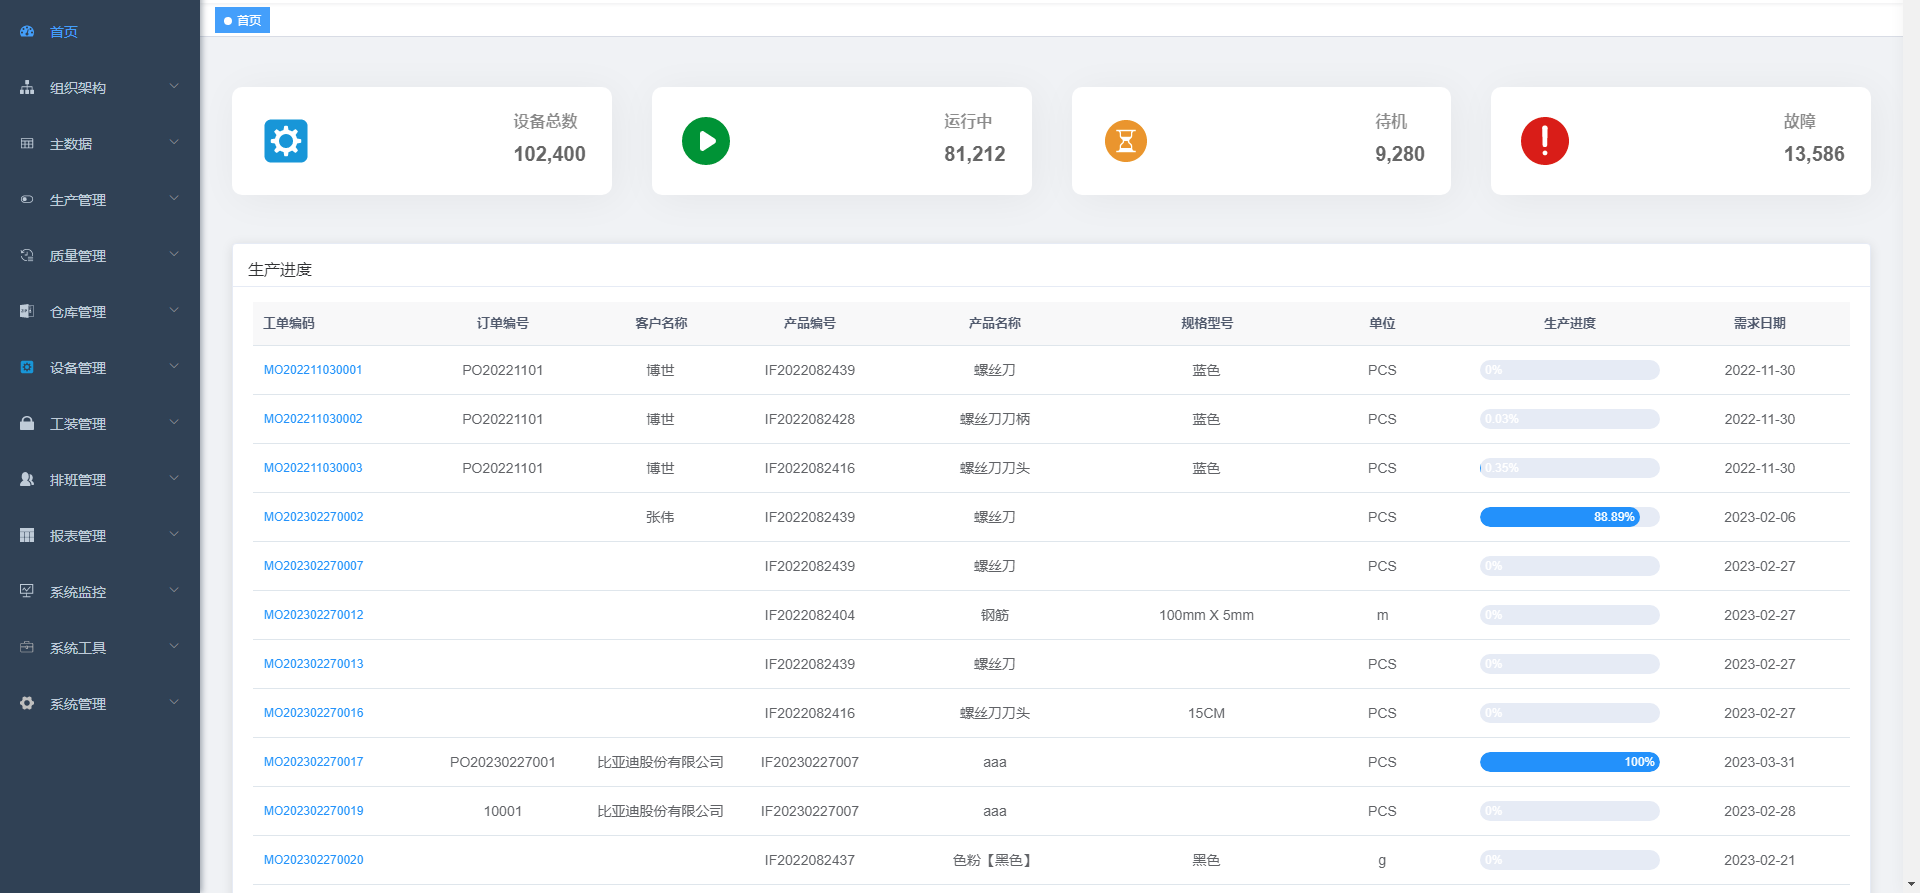Click the green play 运行中 icon
Image resolution: width=1920 pixels, height=893 pixels.
[706, 141]
